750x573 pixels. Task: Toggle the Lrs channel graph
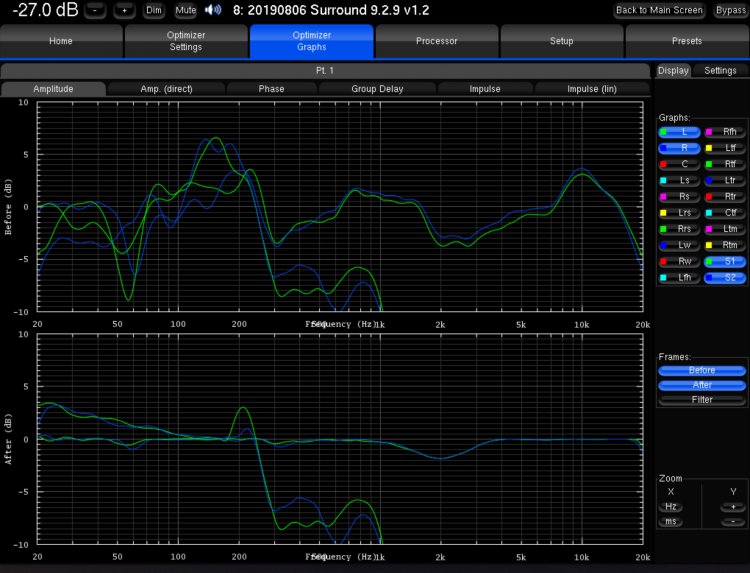tap(679, 213)
